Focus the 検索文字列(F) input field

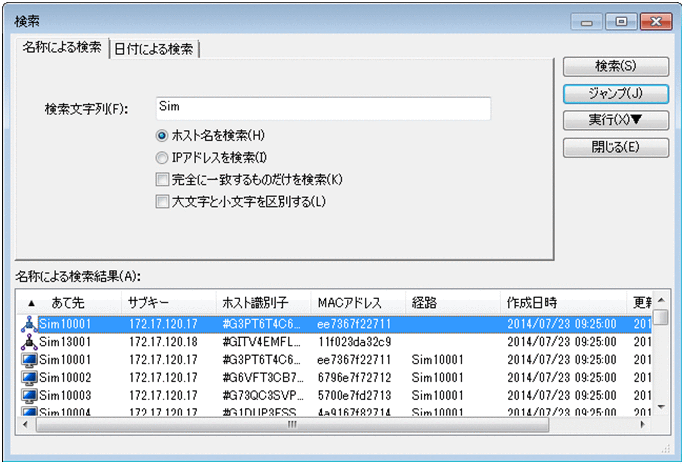[323, 108]
